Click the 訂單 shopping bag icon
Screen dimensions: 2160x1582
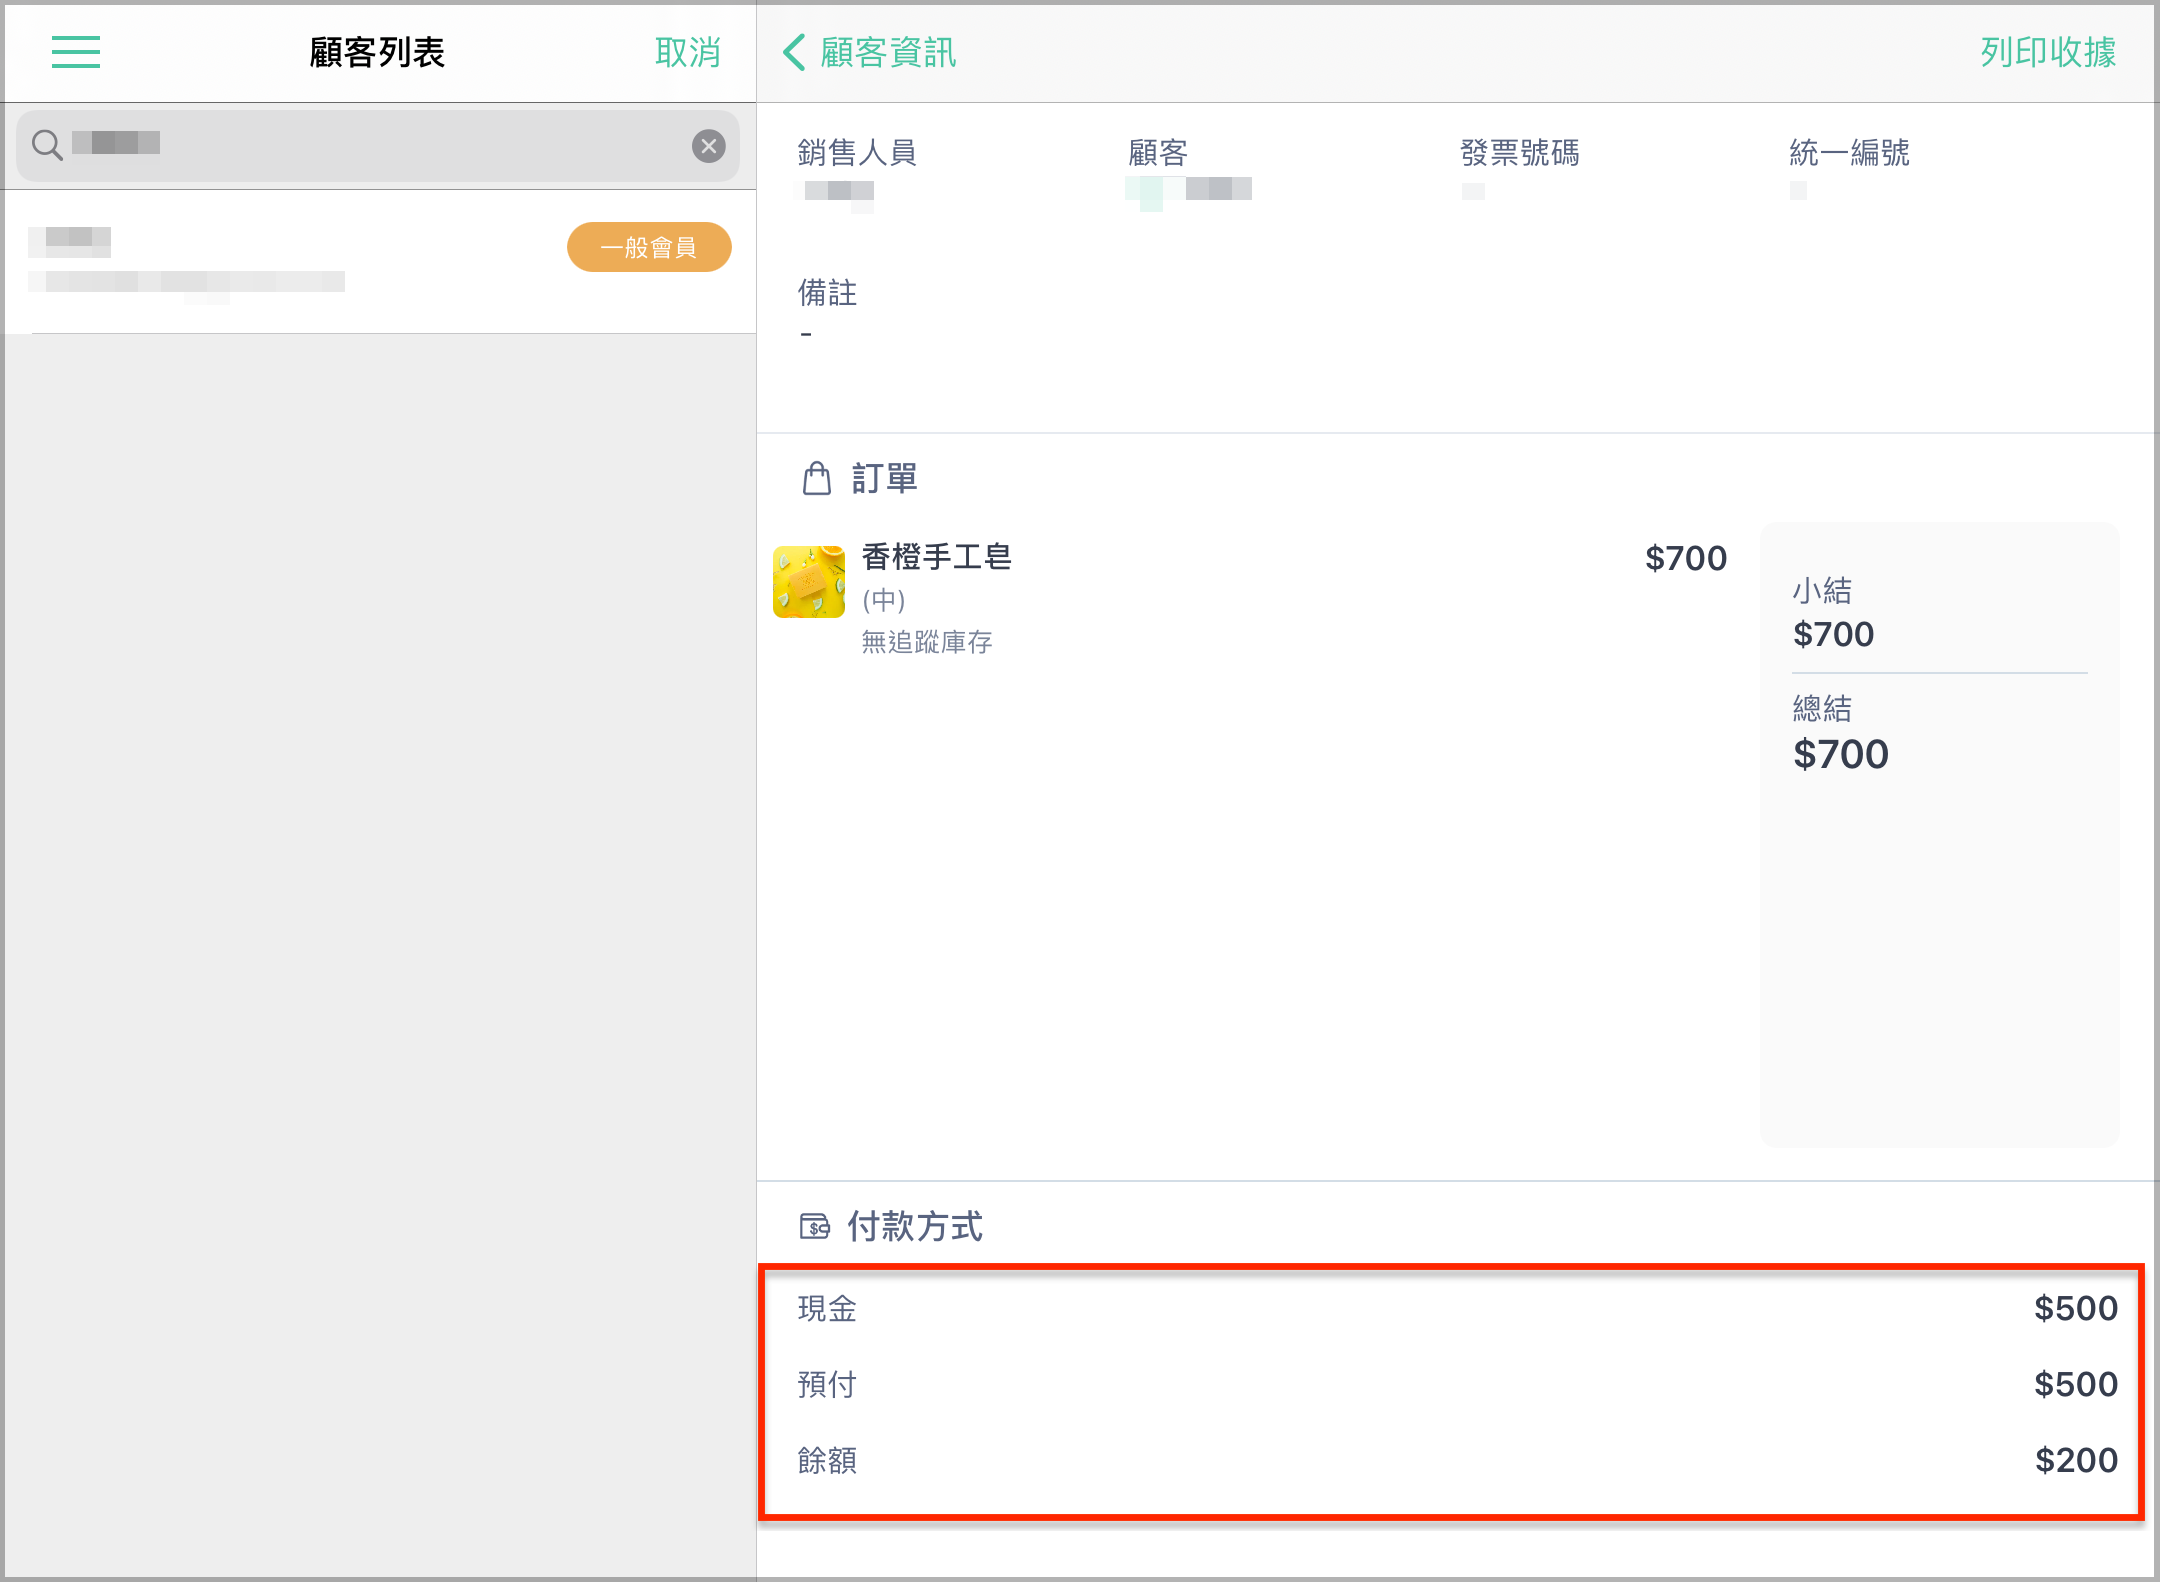click(817, 478)
